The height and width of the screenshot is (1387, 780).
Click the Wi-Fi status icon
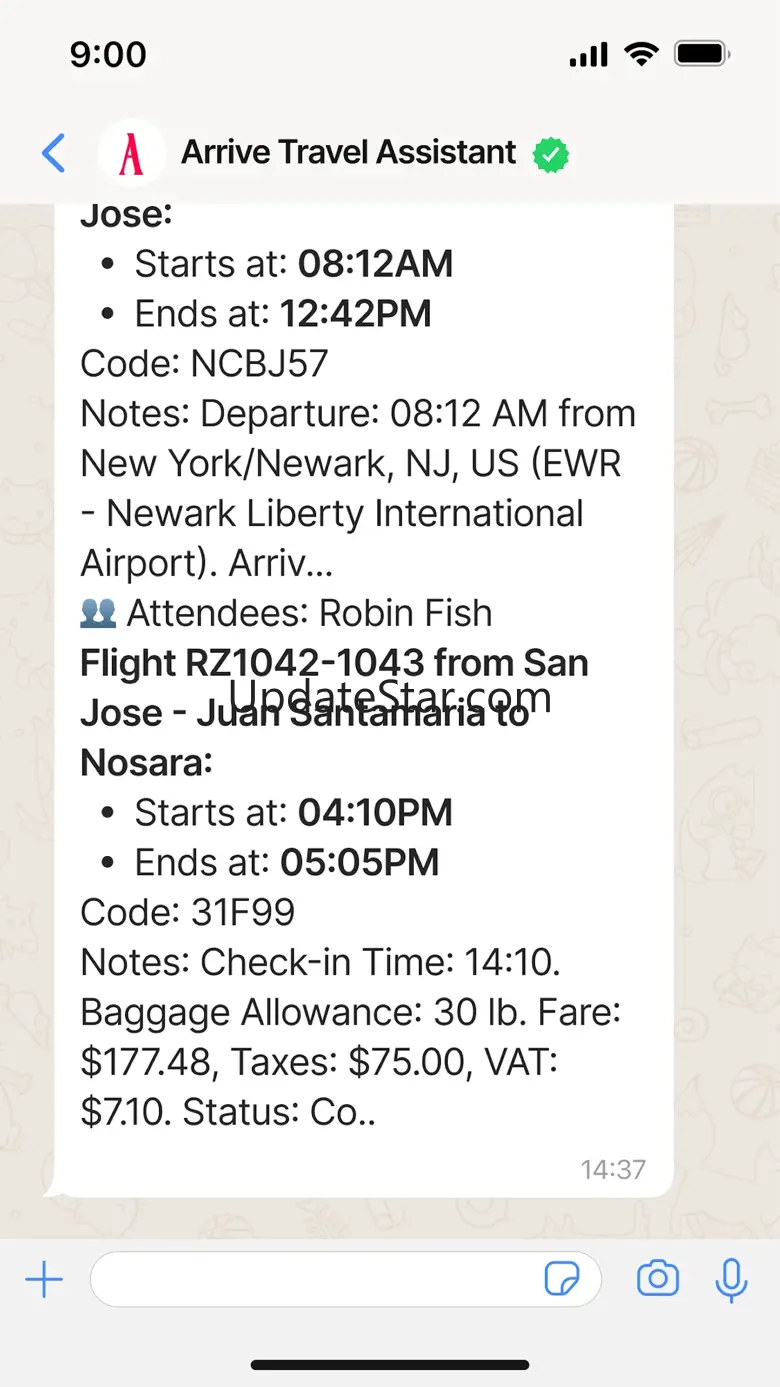click(641, 54)
